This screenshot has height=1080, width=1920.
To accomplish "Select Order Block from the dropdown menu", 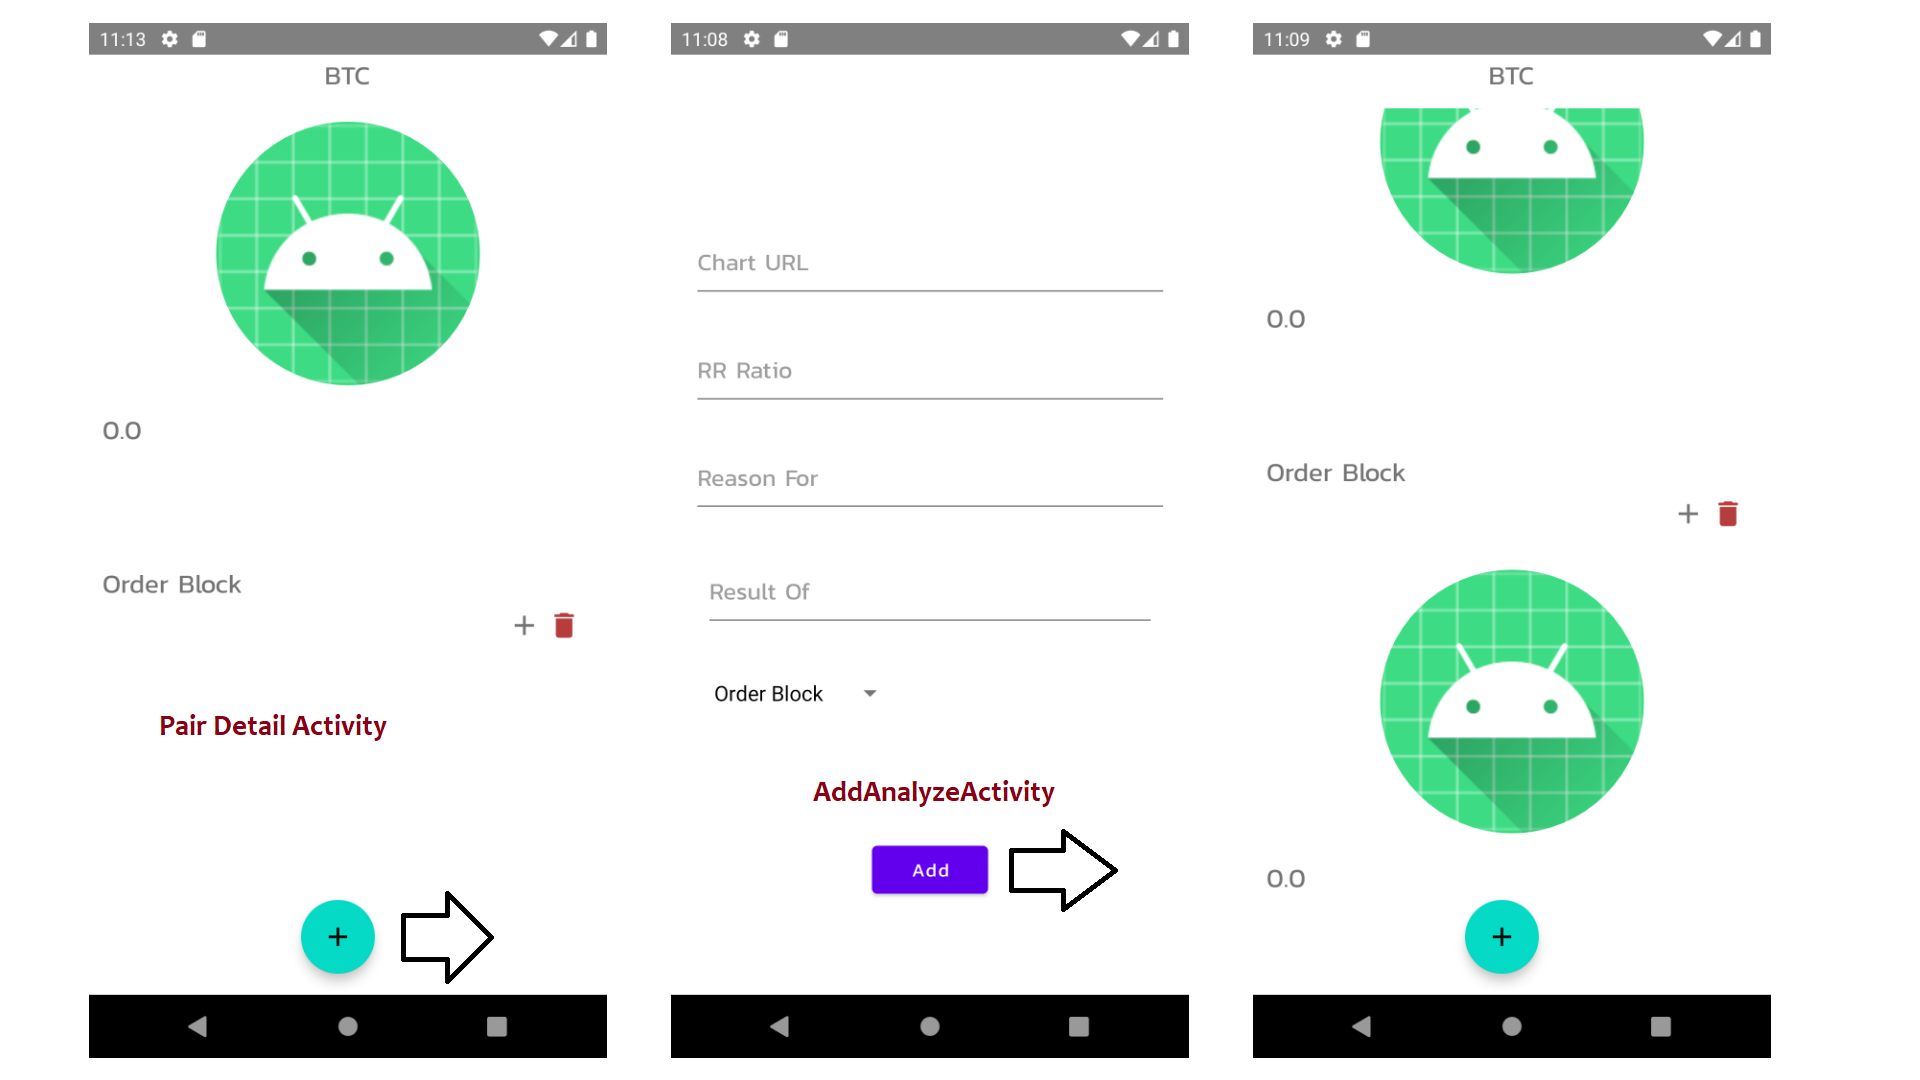I will point(791,692).
